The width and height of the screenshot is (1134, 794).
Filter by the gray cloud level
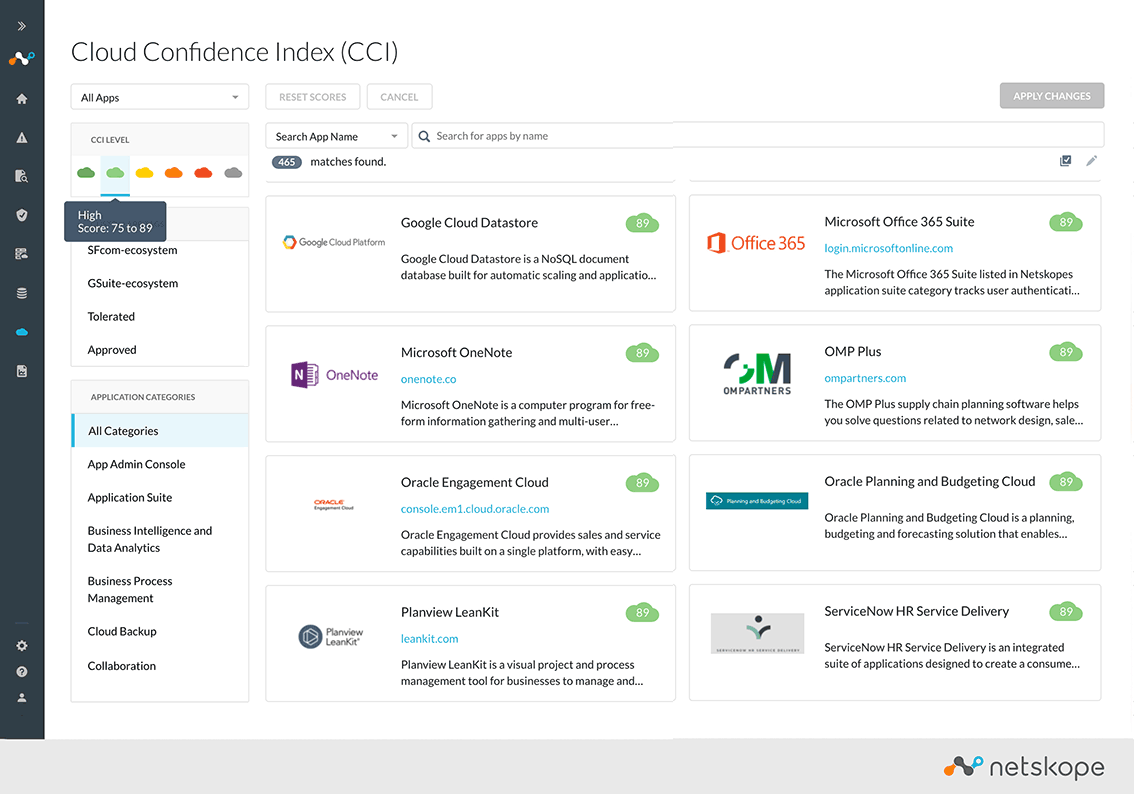tap(233, 172)
